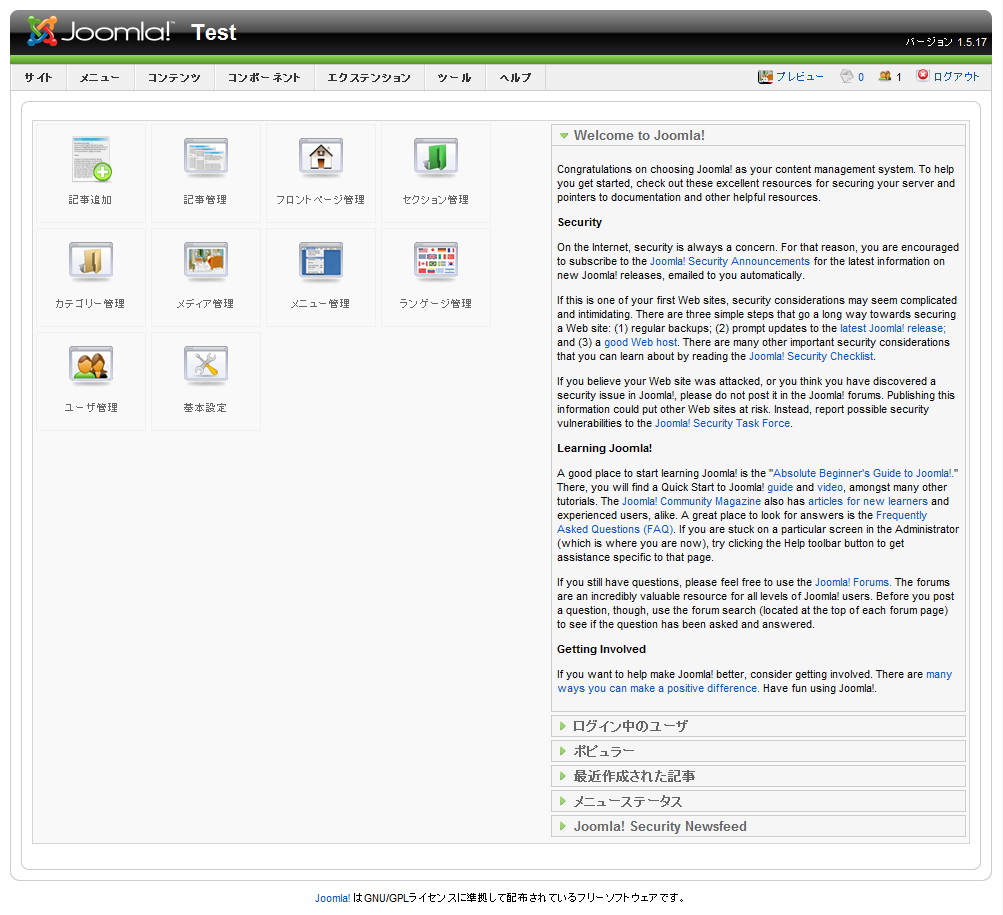The height and width of the screenshot is (915, 1003).
Task: Open the コンポーネント menu
Action: point(264,77)
